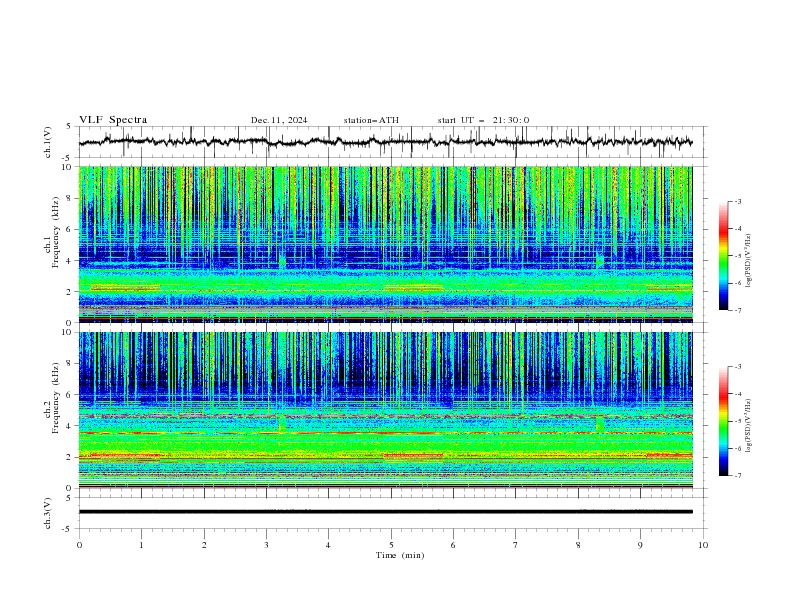The image size is (792, 612).
Task: Click the time axis tick label '7'
Action: 516,545
